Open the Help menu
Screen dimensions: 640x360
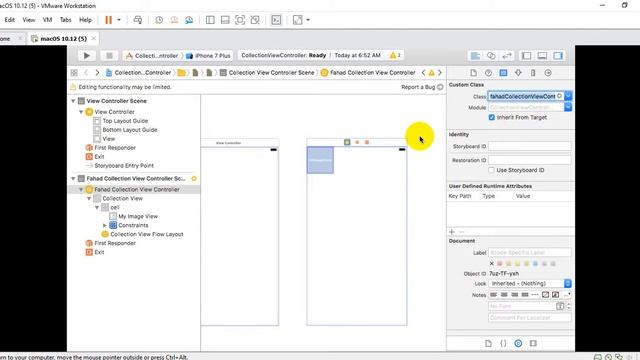point(85,20)
